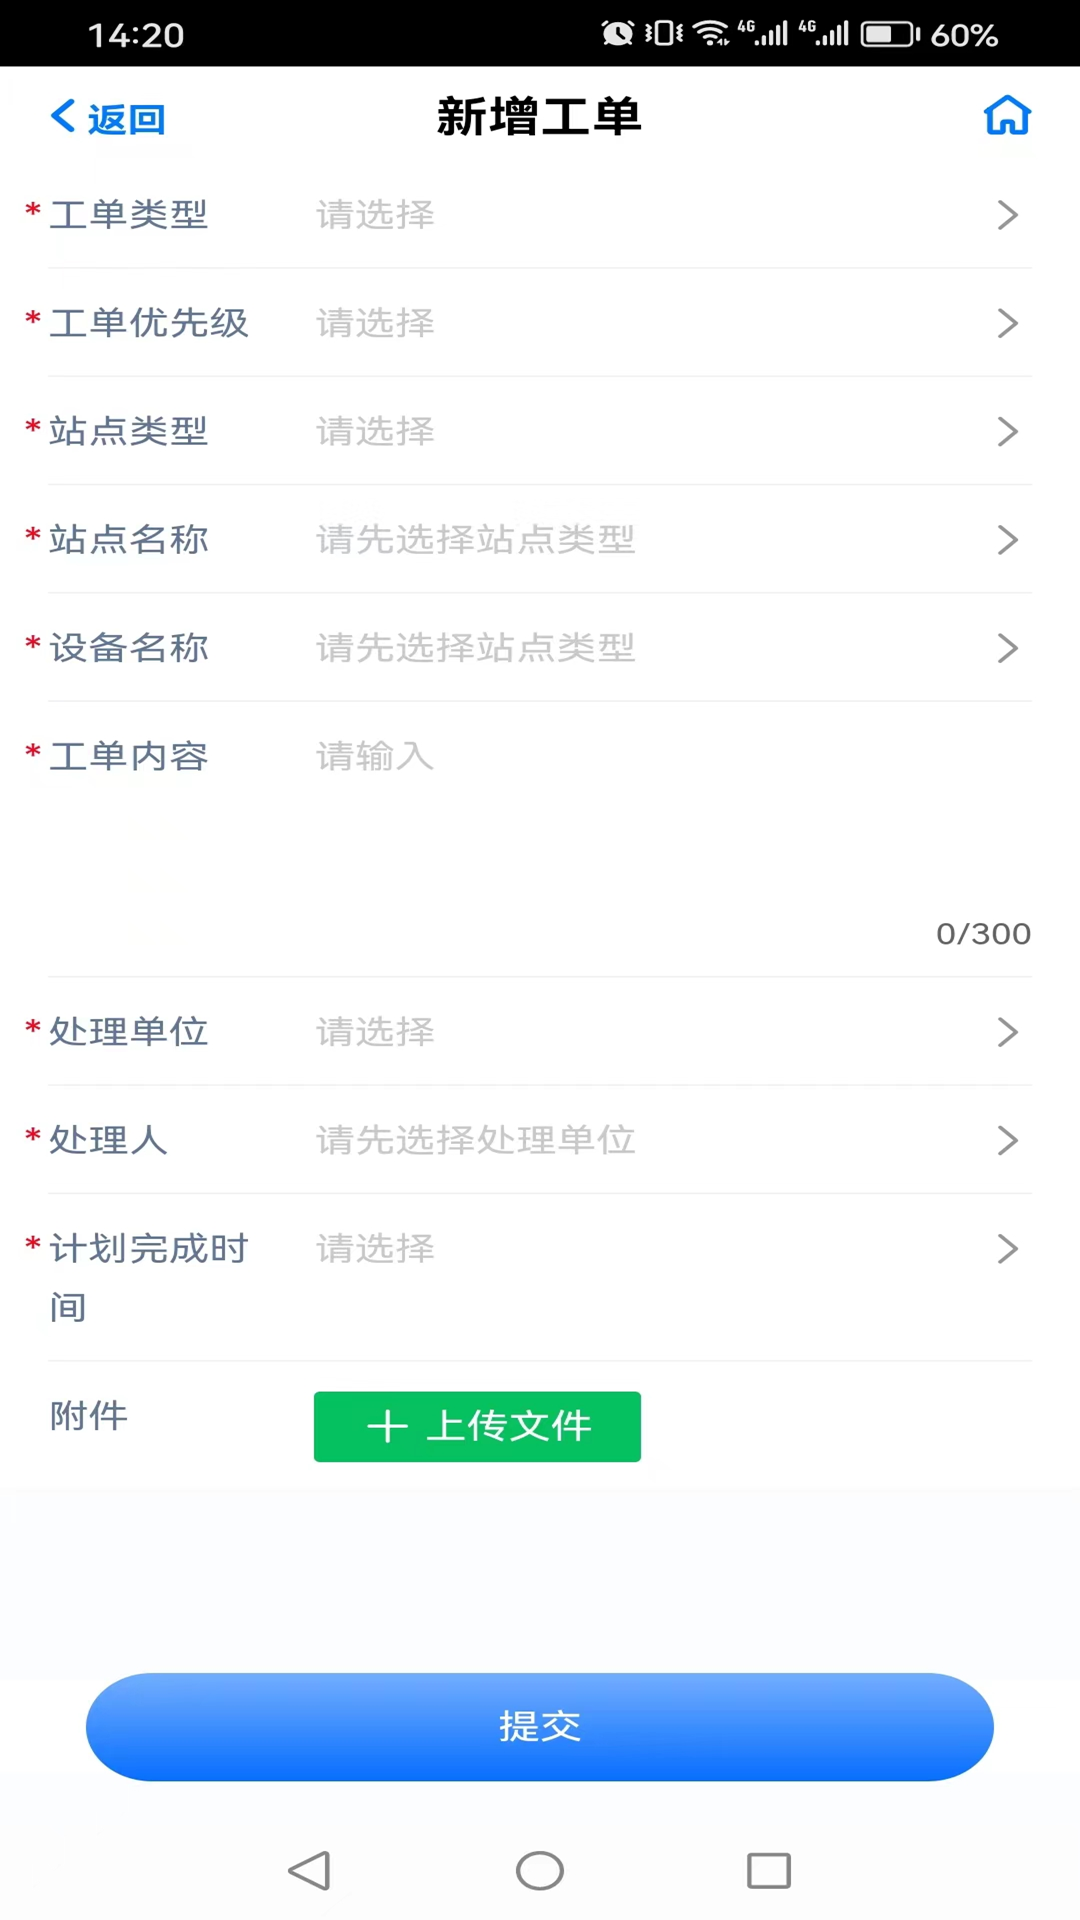Tap the Android back navigation triangle
The height and width of the screenshot is (1920, 1080).
310,1870
